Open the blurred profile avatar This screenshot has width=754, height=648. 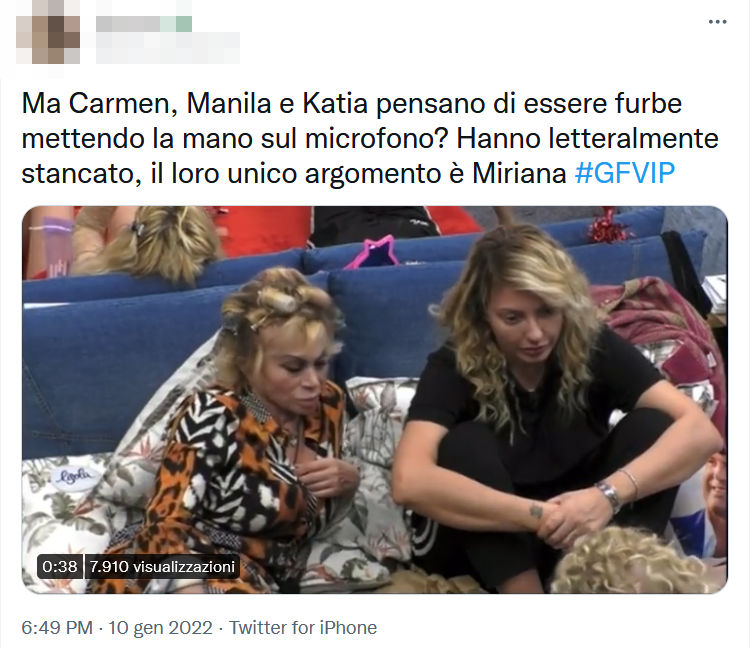click(48, 32)
